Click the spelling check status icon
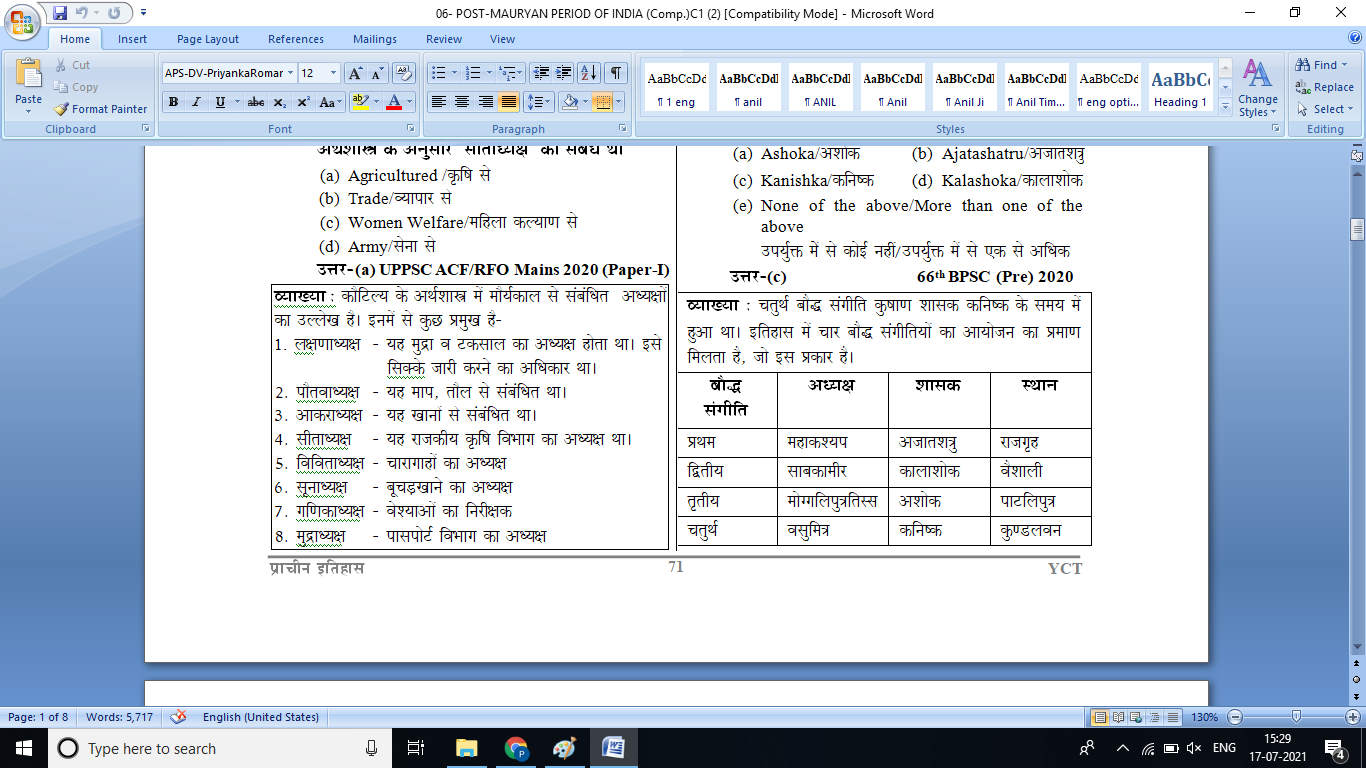Viewport: 1366px width, 768px height. [179, 717]
